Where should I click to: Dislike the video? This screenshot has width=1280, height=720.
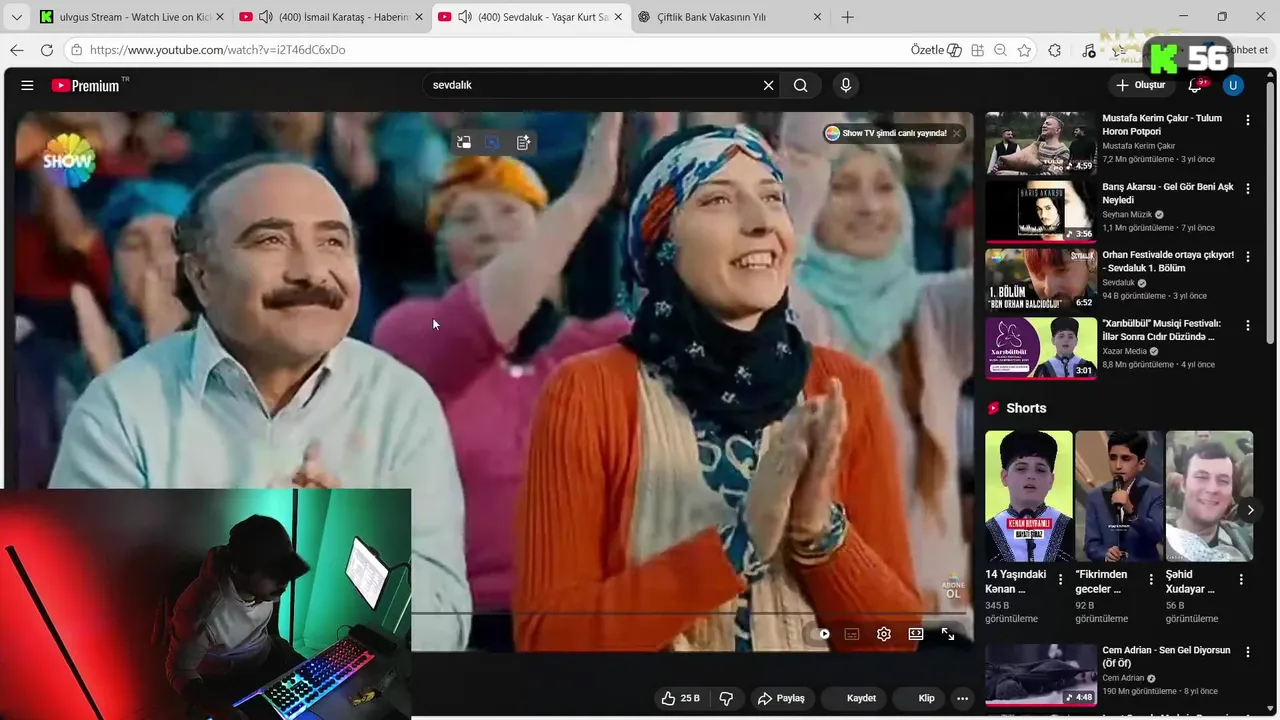point(727,698)
